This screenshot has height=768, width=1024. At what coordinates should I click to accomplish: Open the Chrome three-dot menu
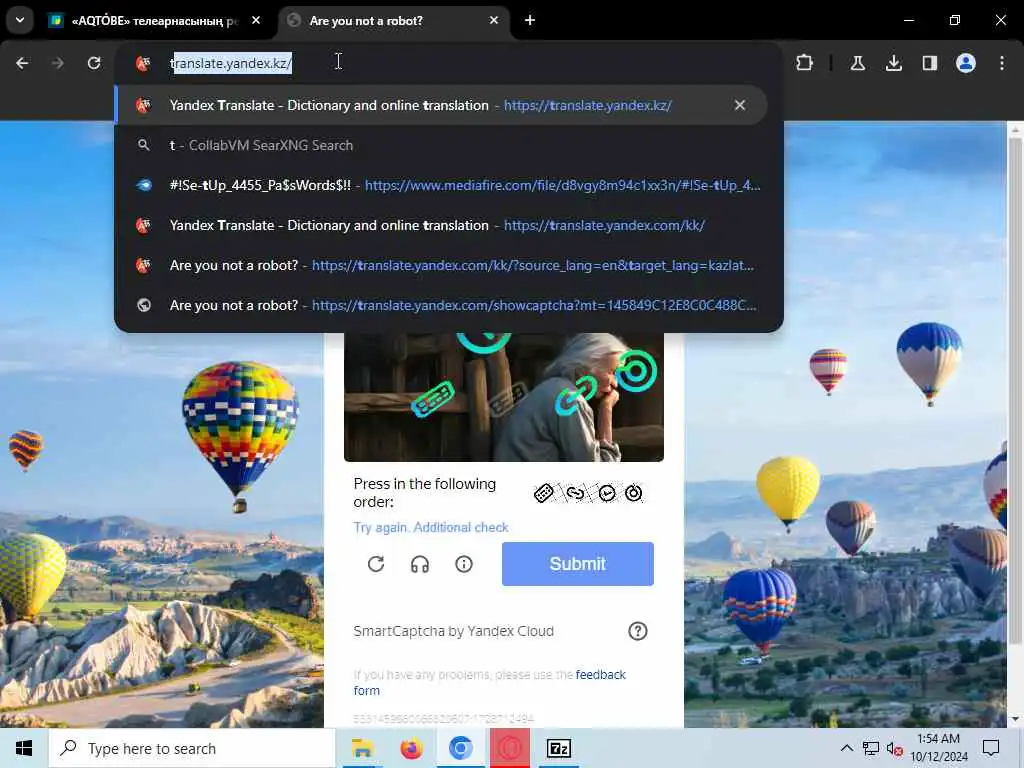tap(1001, 63)
